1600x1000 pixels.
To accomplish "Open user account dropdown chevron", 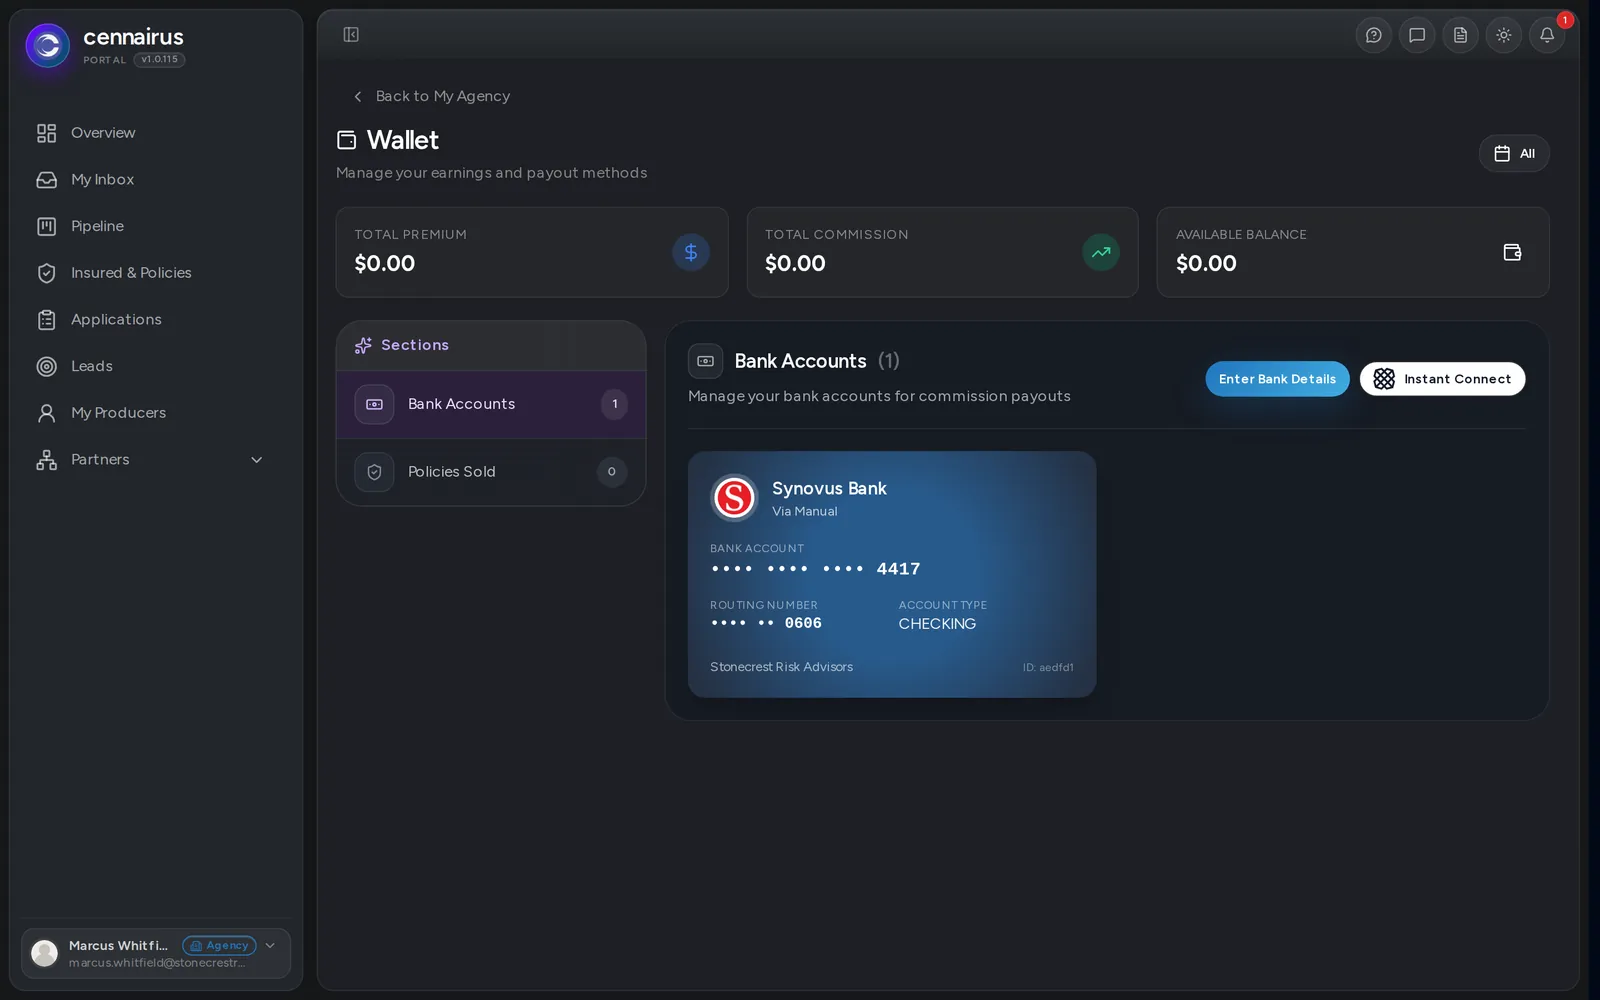I will 270,946.
